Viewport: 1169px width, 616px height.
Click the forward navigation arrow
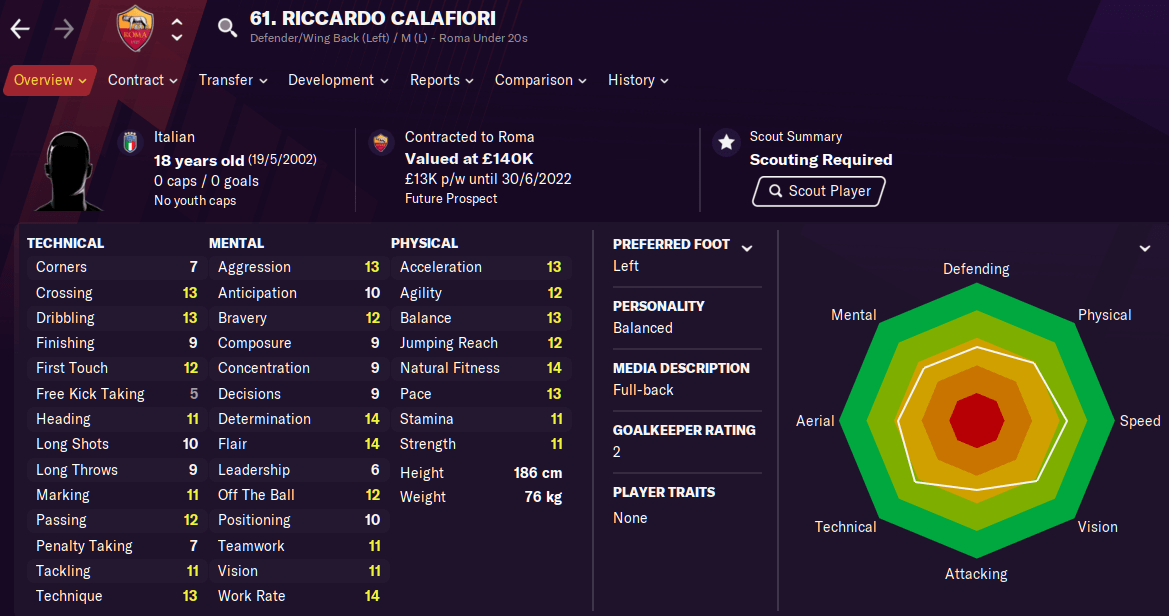64,29
